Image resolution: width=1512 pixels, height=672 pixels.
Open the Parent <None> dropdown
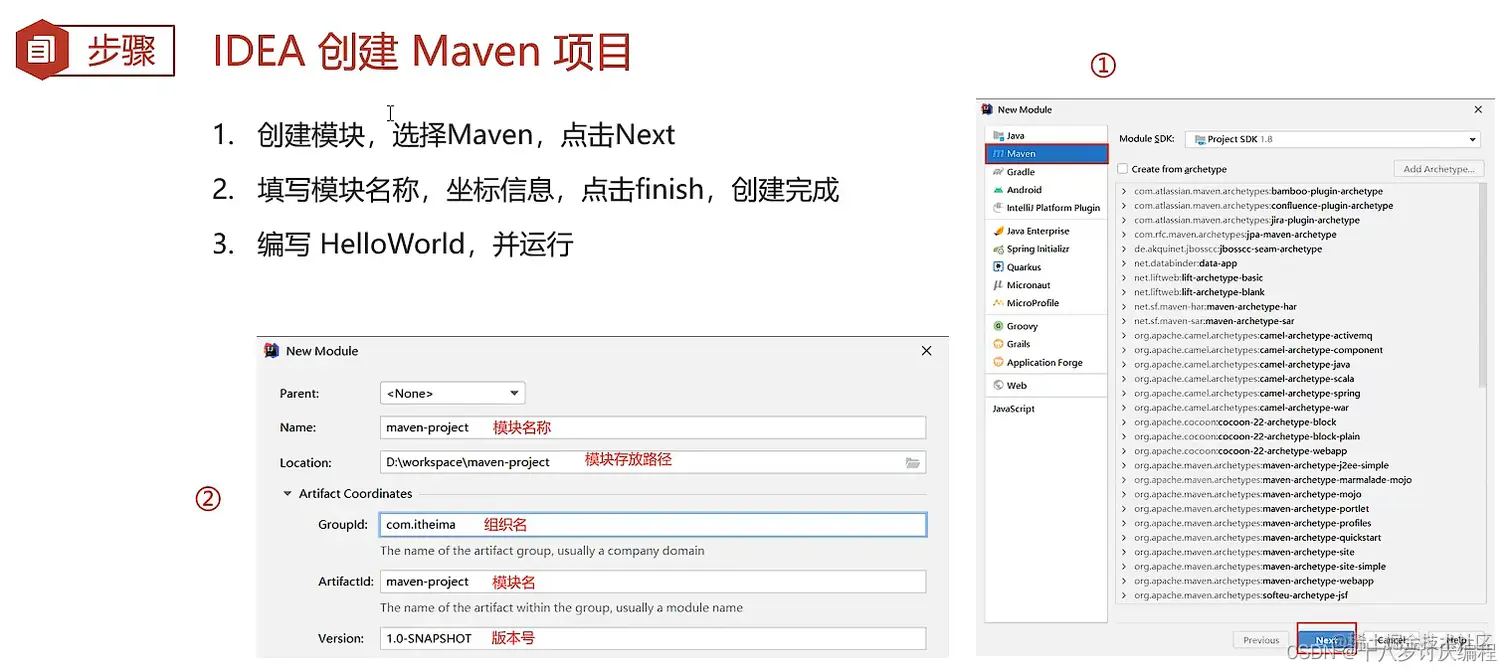[452, 393]
